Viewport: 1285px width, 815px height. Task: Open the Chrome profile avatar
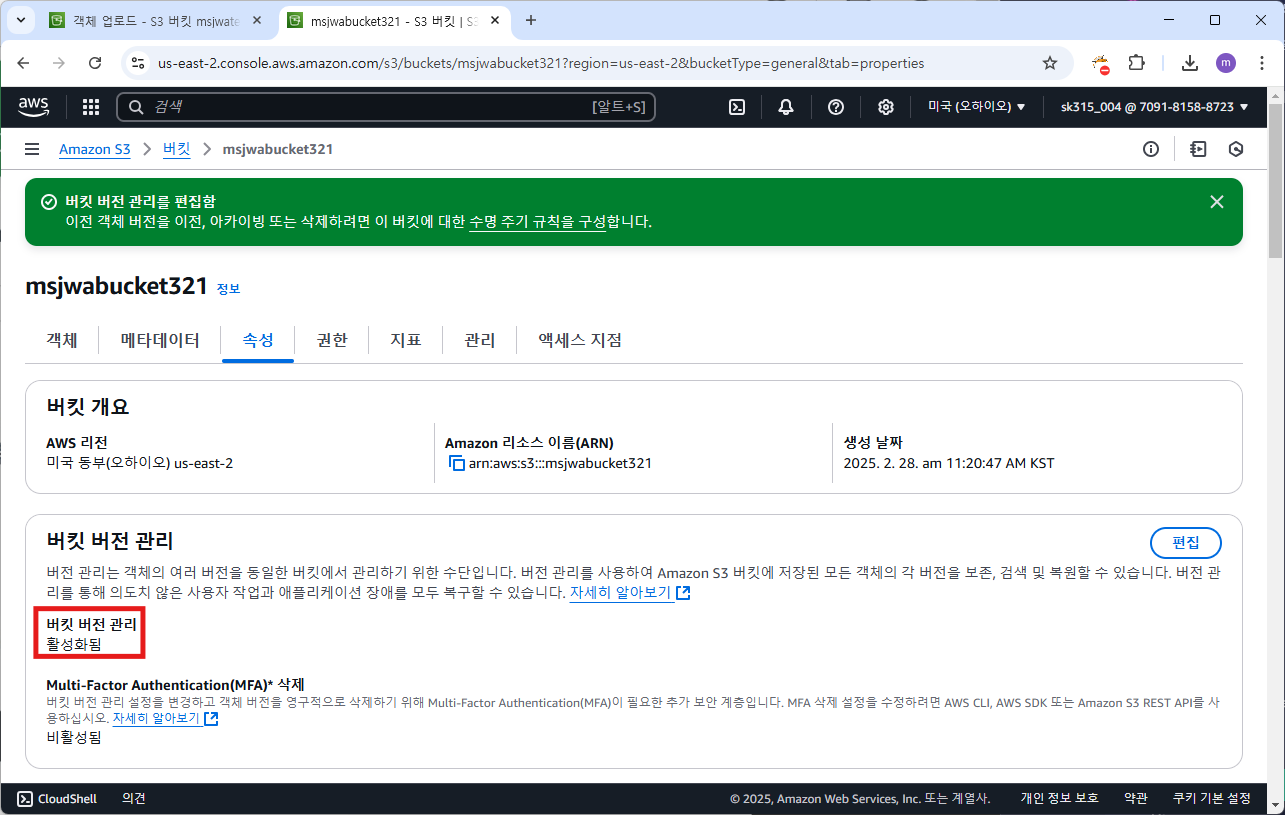tap(1226, 63)
